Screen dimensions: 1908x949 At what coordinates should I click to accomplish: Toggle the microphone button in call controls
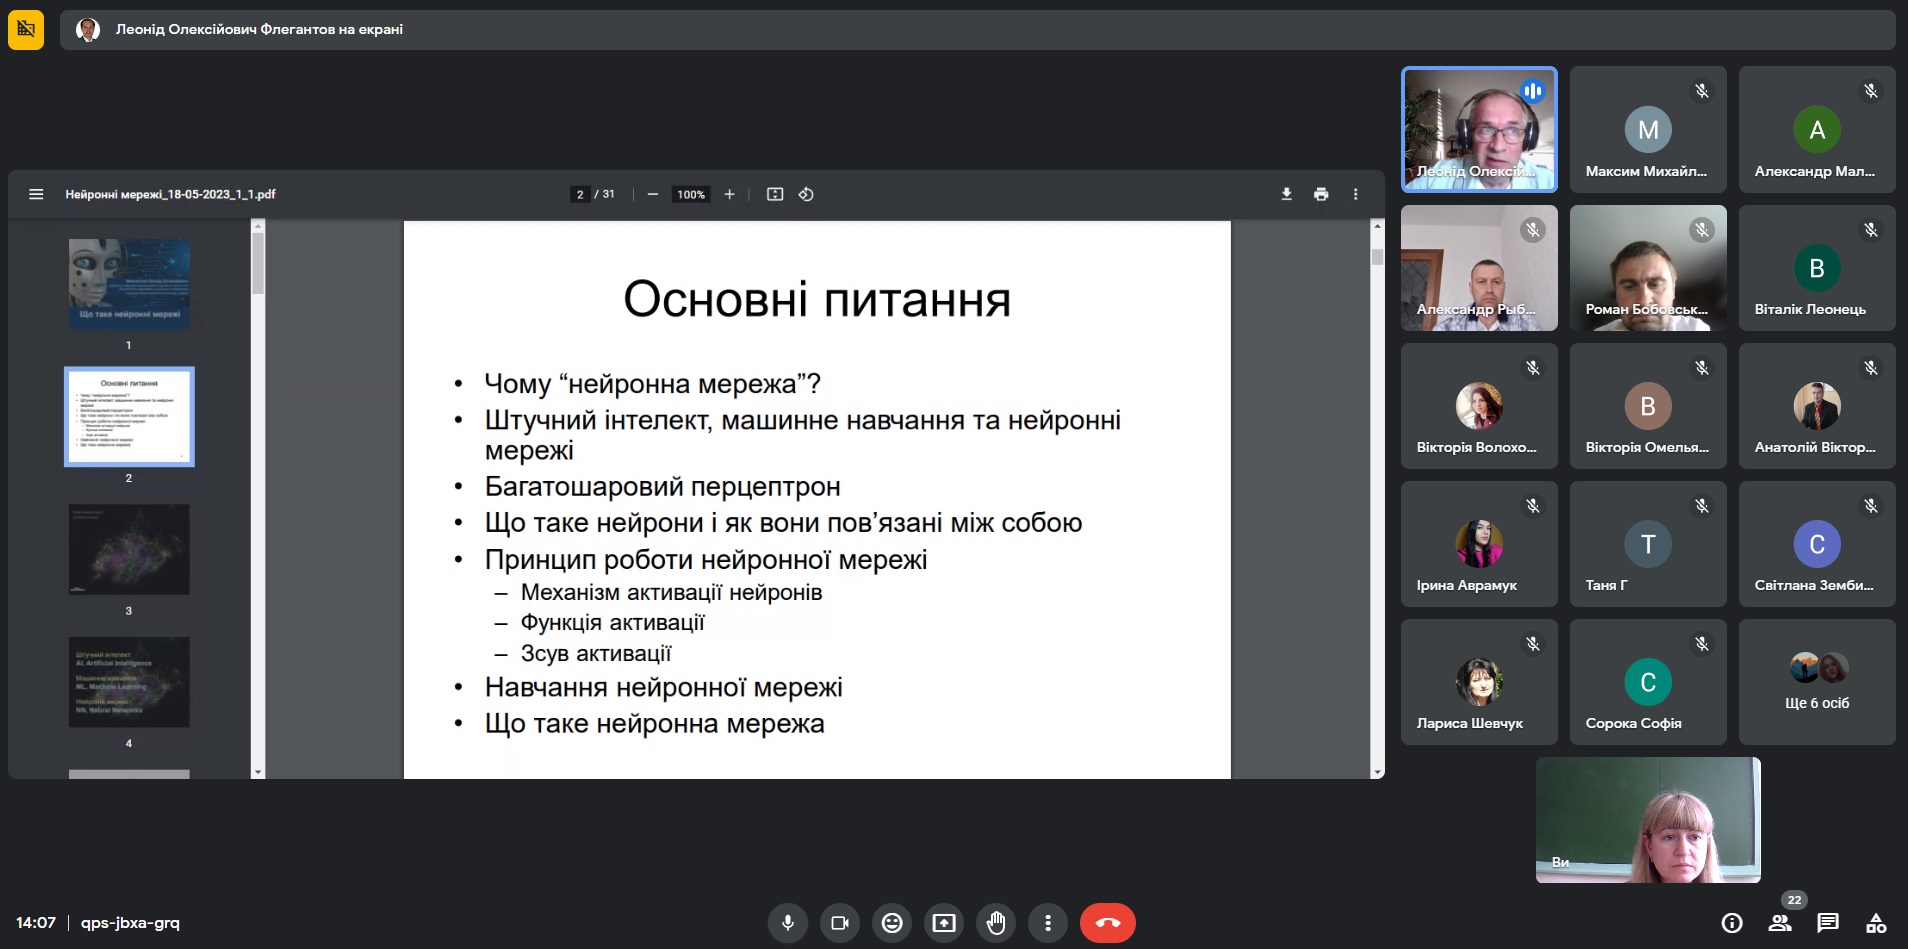pyautogui.click(x=788, y=923)
